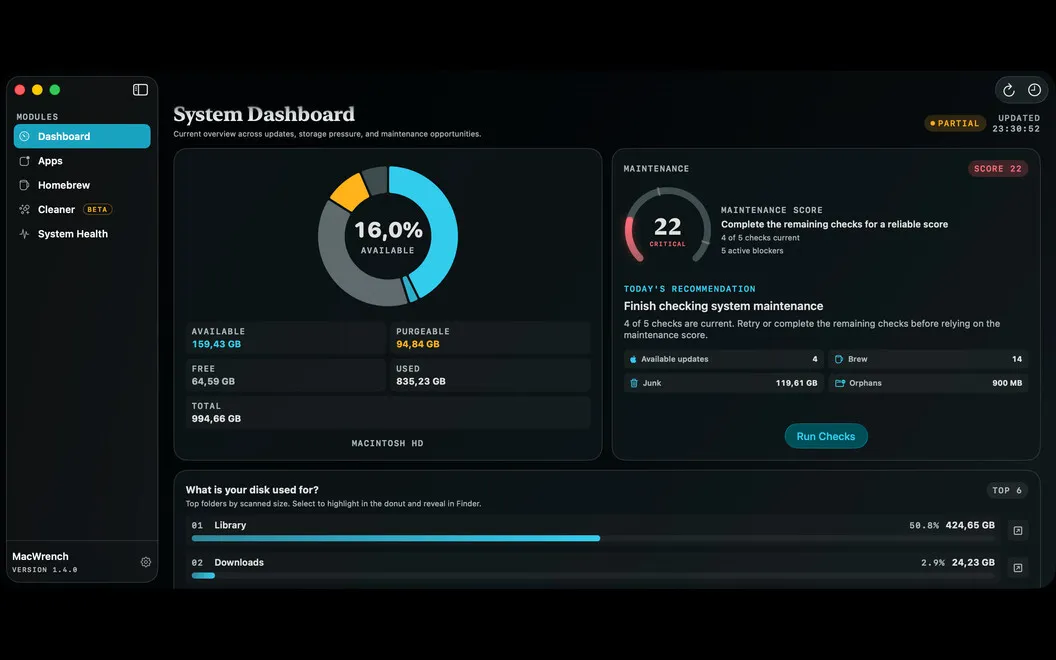Open the history clock icon
Screen dimensions: 1056x660
[1034, 90]
